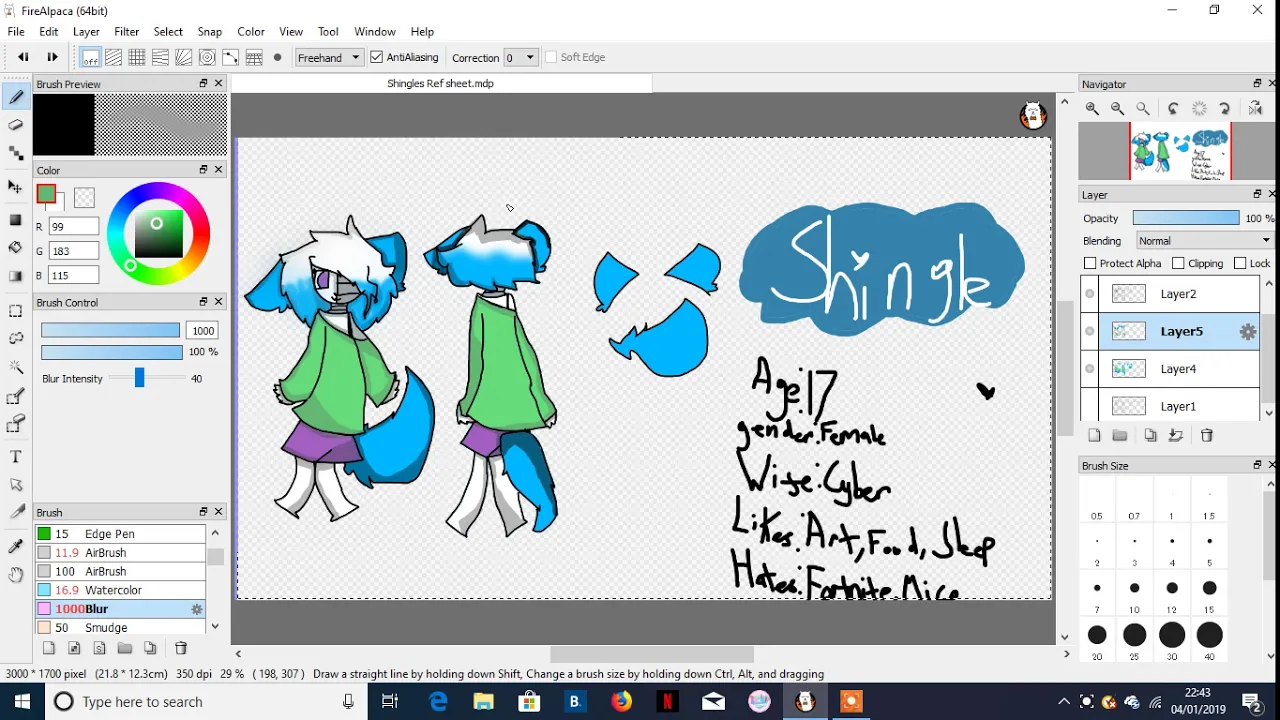
Task: Open the Correction value dropdown
Action: (x=520, y=58)
